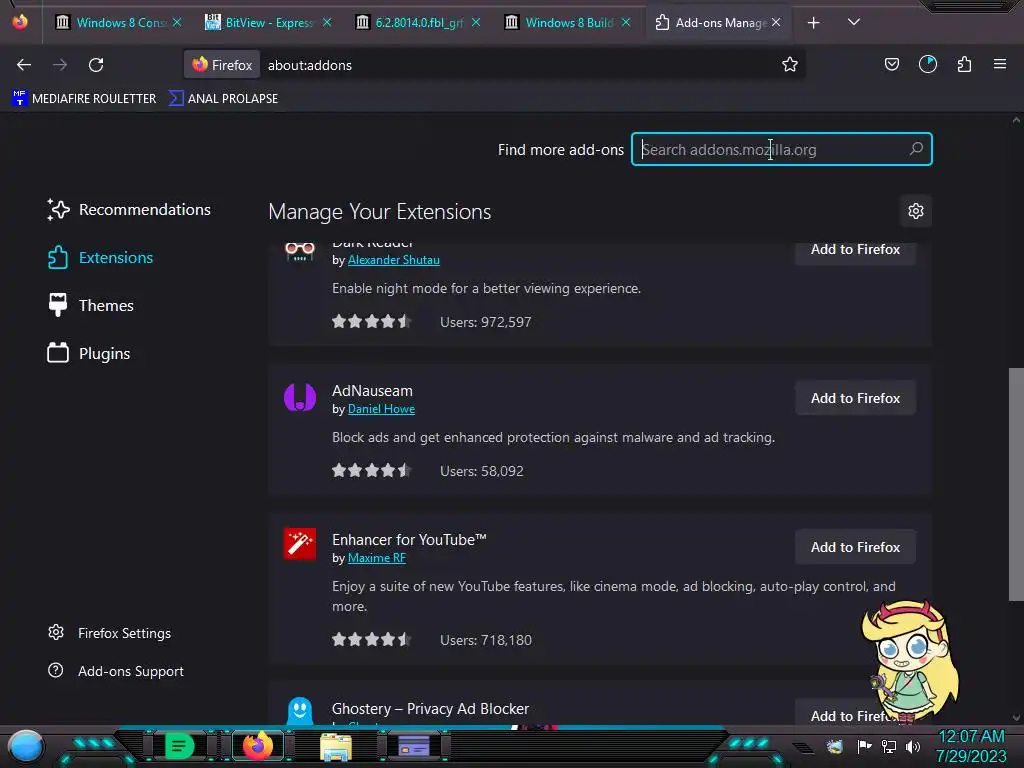
Task: Open the Action Center flag tray icon
Action: click(x=864, y=746)
